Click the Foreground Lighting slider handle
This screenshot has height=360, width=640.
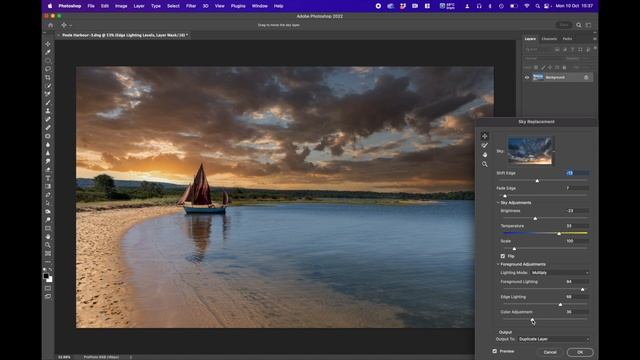pos(582,289)
